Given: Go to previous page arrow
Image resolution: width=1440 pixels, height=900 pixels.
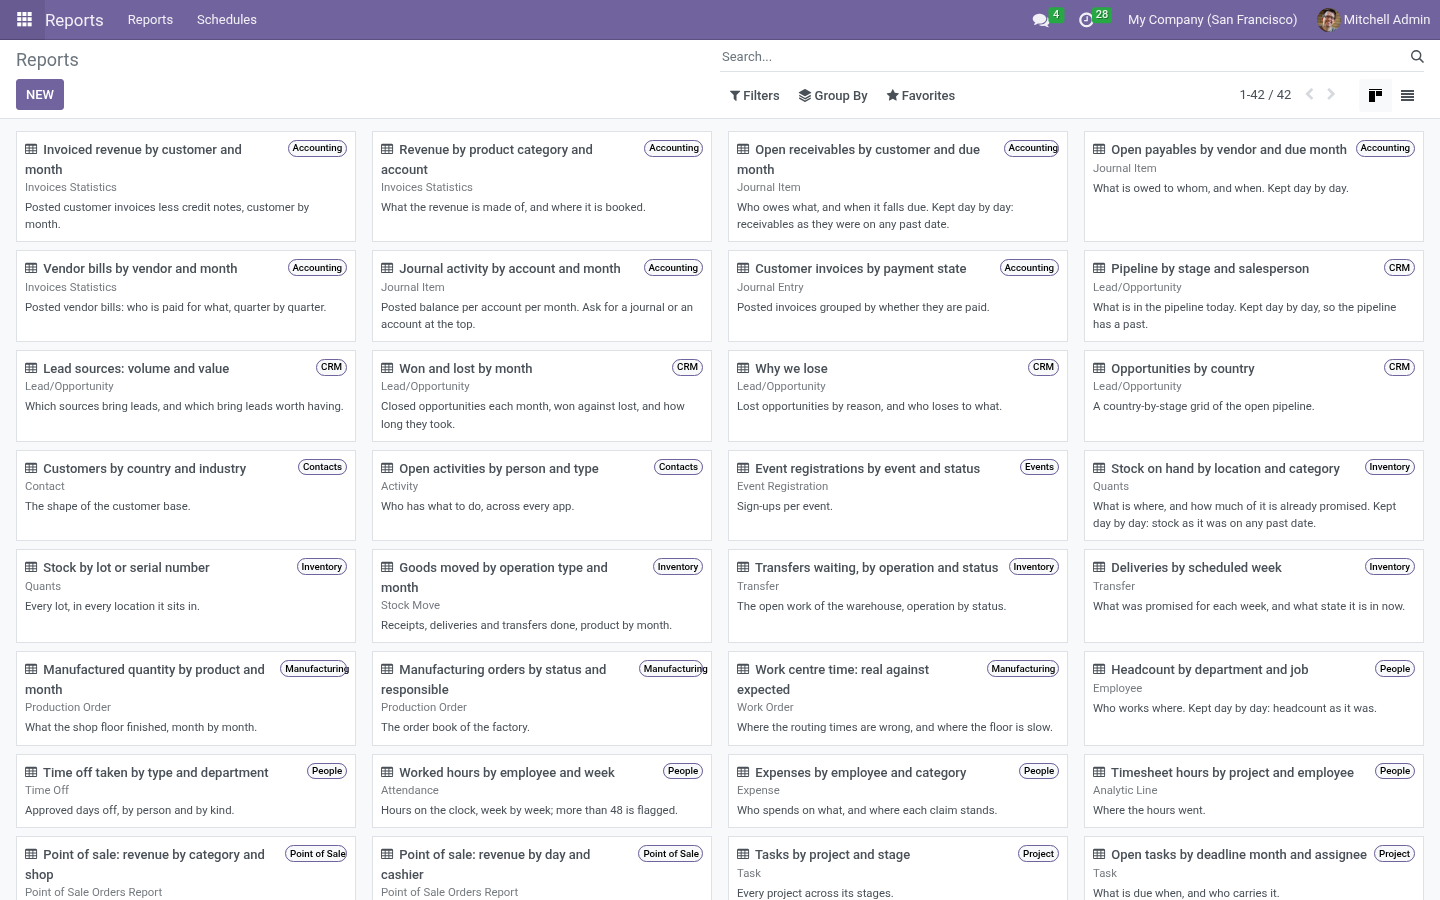Looking at the screenshot, I should [1309, 95].
